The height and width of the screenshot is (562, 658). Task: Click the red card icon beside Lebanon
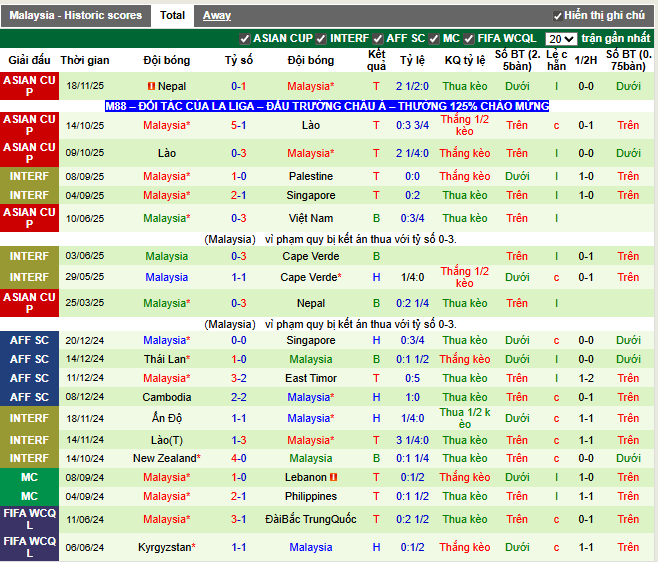(x=337, y=477)
